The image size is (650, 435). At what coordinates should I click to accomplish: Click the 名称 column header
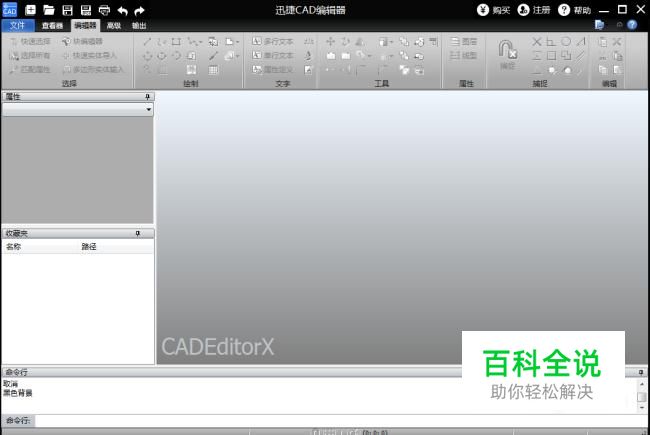[x=13, y=247]
